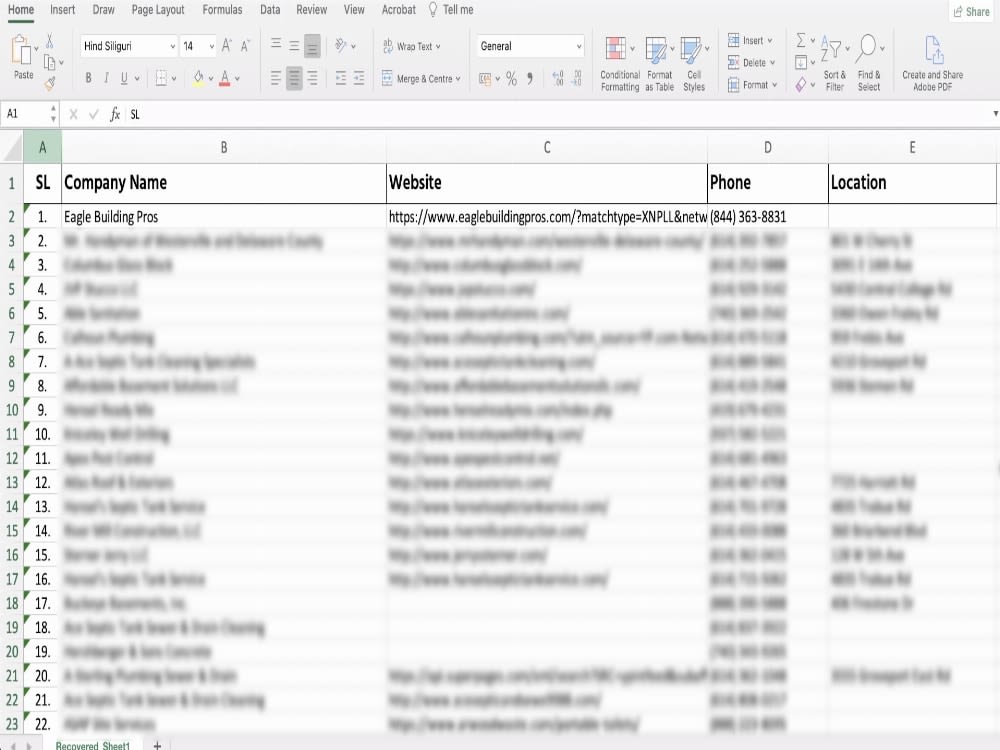Click the Clear eraser icon

[x=801, y=84]
